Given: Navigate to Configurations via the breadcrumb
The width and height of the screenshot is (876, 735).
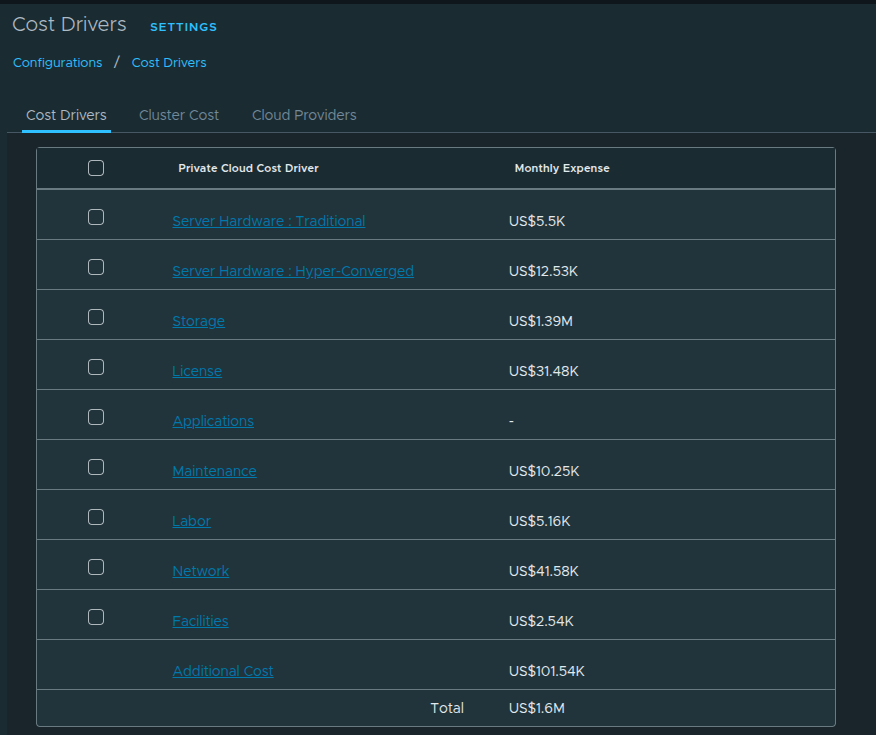Looking at the screenshot, I should click(x=57, y=62).
